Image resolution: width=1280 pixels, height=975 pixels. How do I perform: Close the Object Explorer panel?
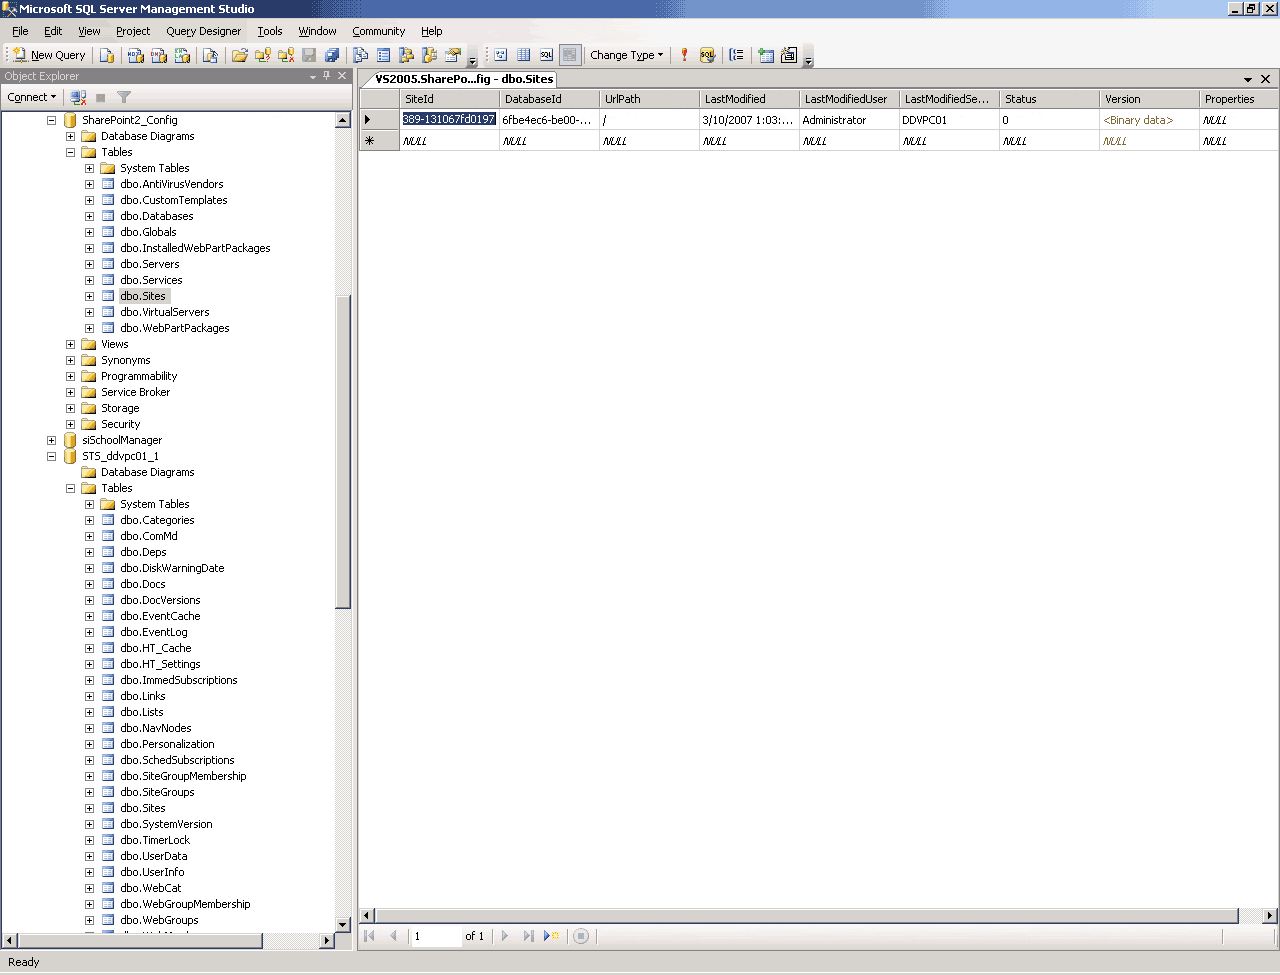pos(342,76)
